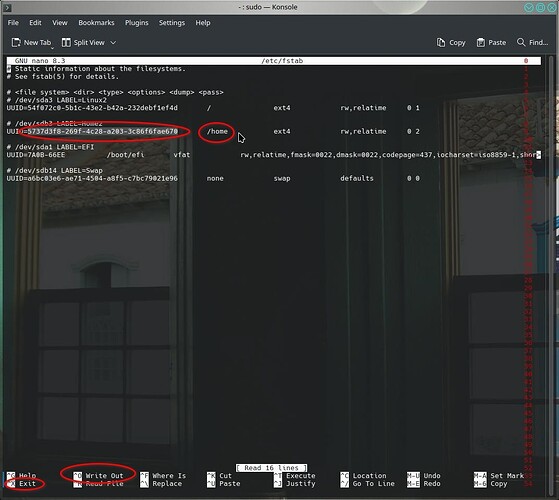Expand the Split View dropdown arrow

pyautogui.click(x=113, y=43)
